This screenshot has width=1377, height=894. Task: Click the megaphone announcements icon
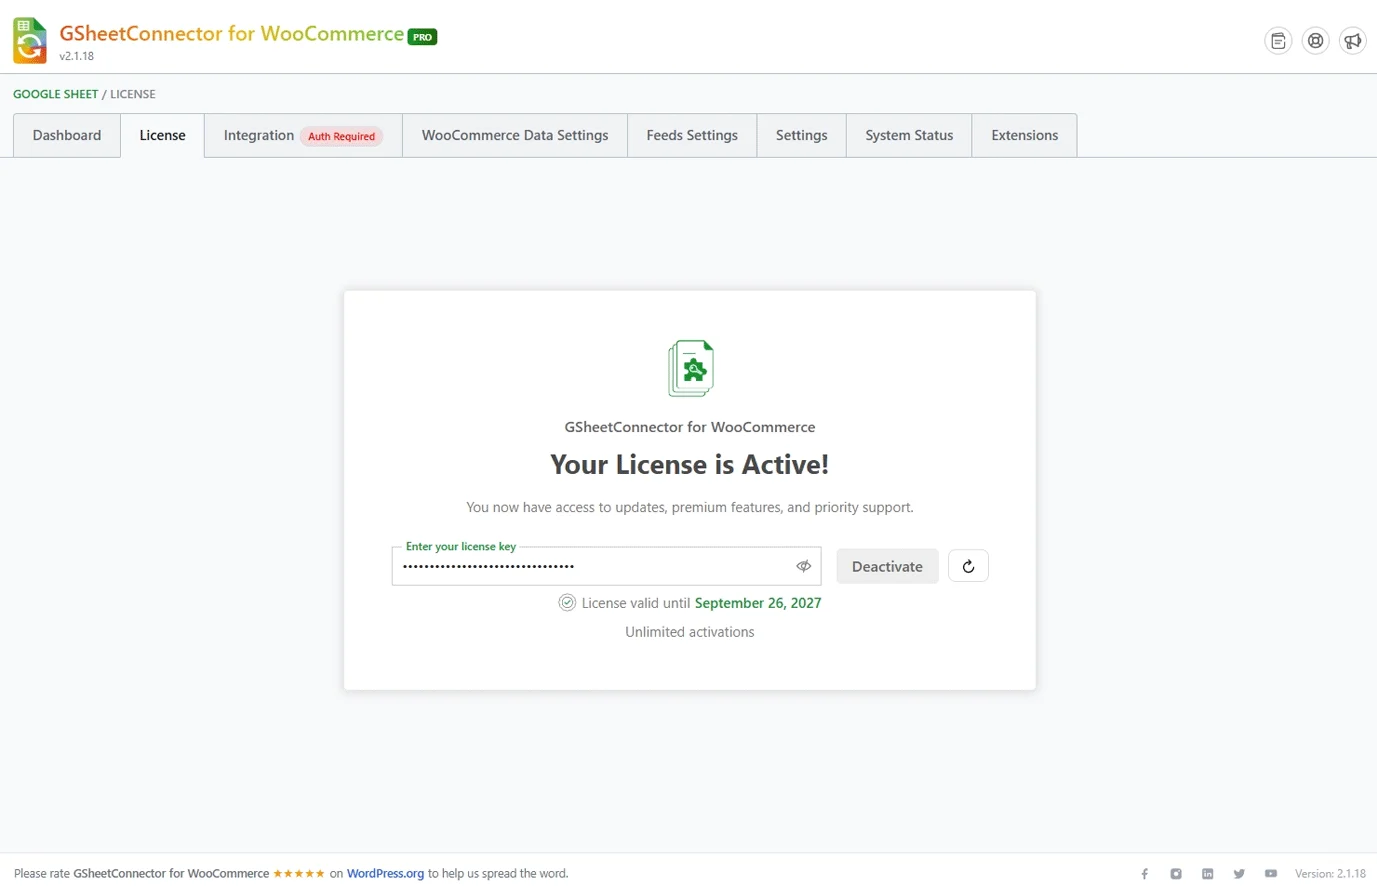pos(1353,41)
